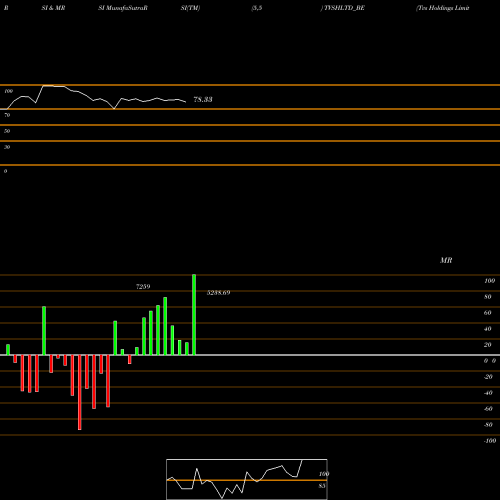Click the MR axis label -20
Viewport: 500px width, 500px height.
point(488,377)
